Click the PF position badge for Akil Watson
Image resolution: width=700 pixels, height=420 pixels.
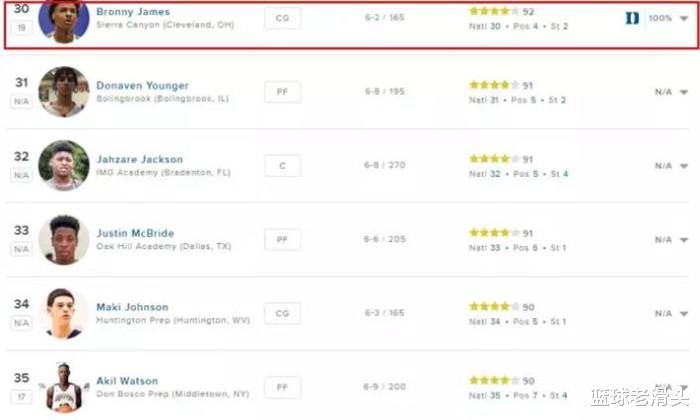(283, 387)
